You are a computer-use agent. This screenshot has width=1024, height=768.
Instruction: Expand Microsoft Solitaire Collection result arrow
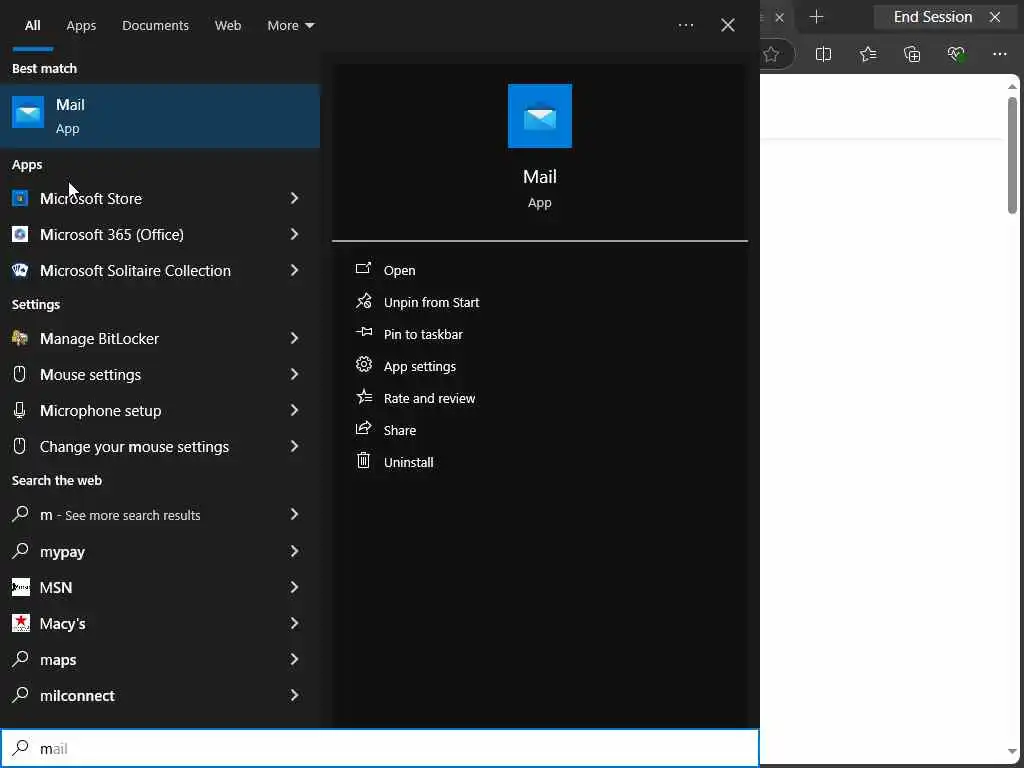point(295,270)
